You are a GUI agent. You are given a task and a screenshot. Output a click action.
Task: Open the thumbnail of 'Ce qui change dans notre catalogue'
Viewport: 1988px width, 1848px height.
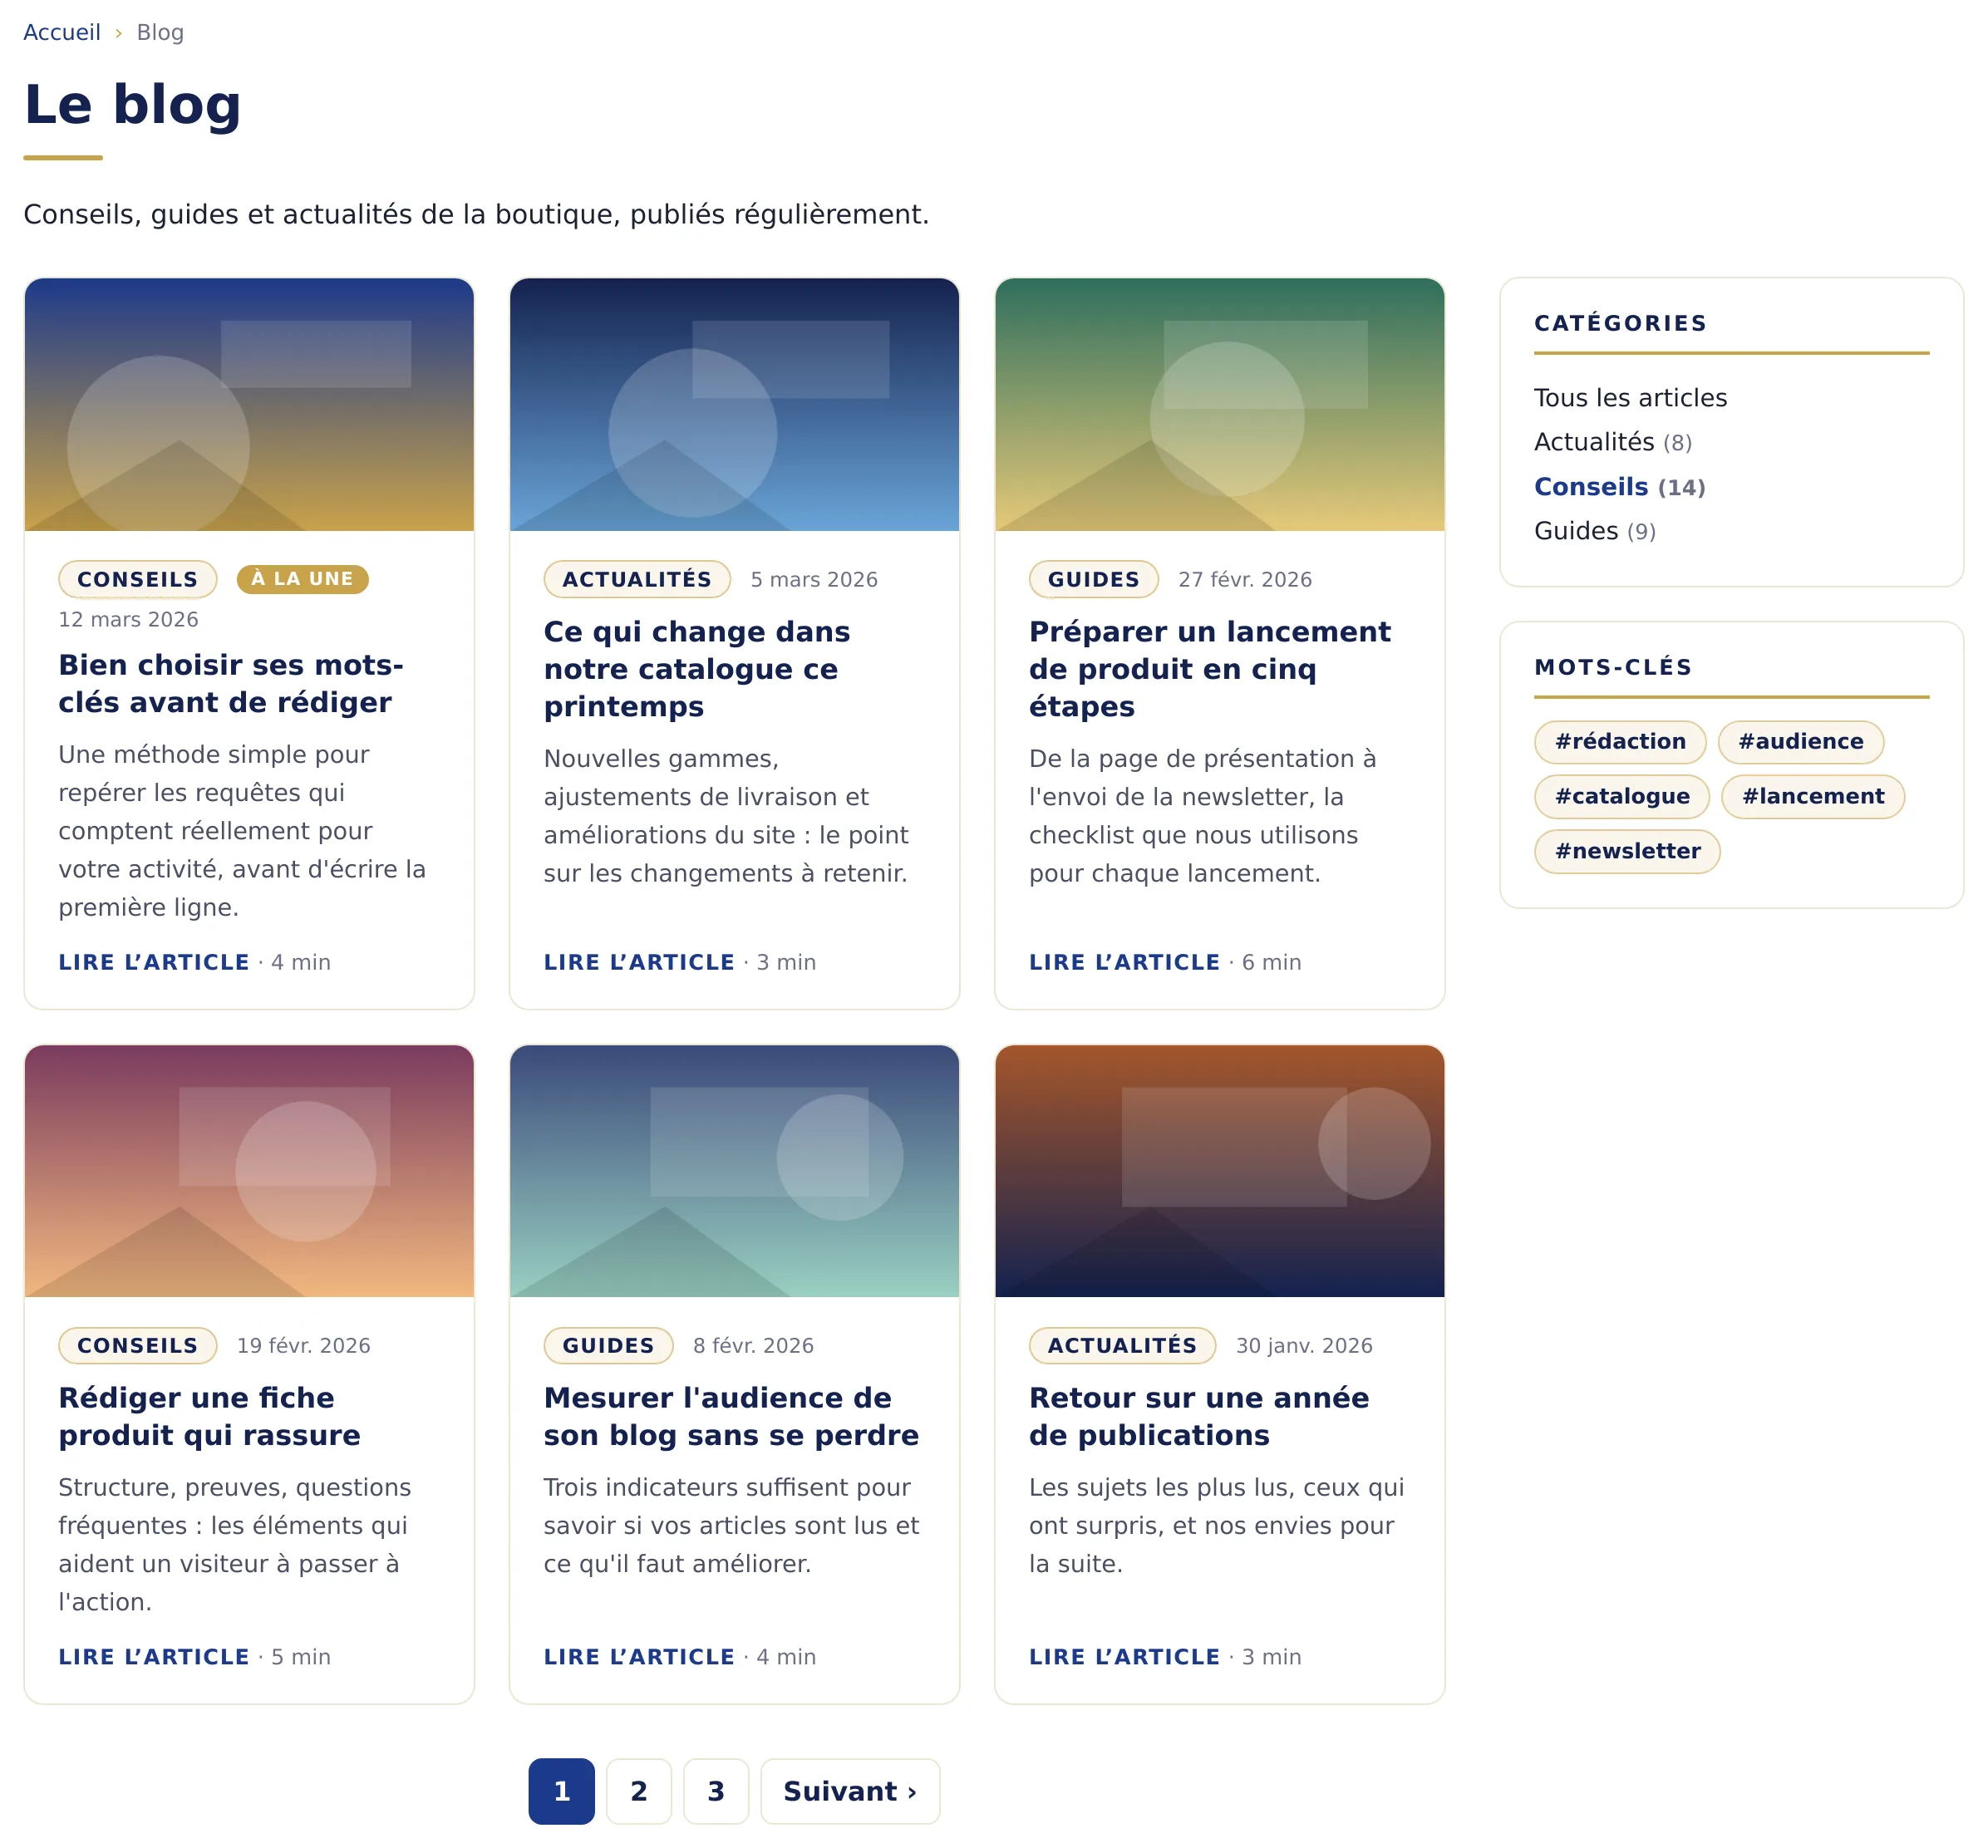734,404
